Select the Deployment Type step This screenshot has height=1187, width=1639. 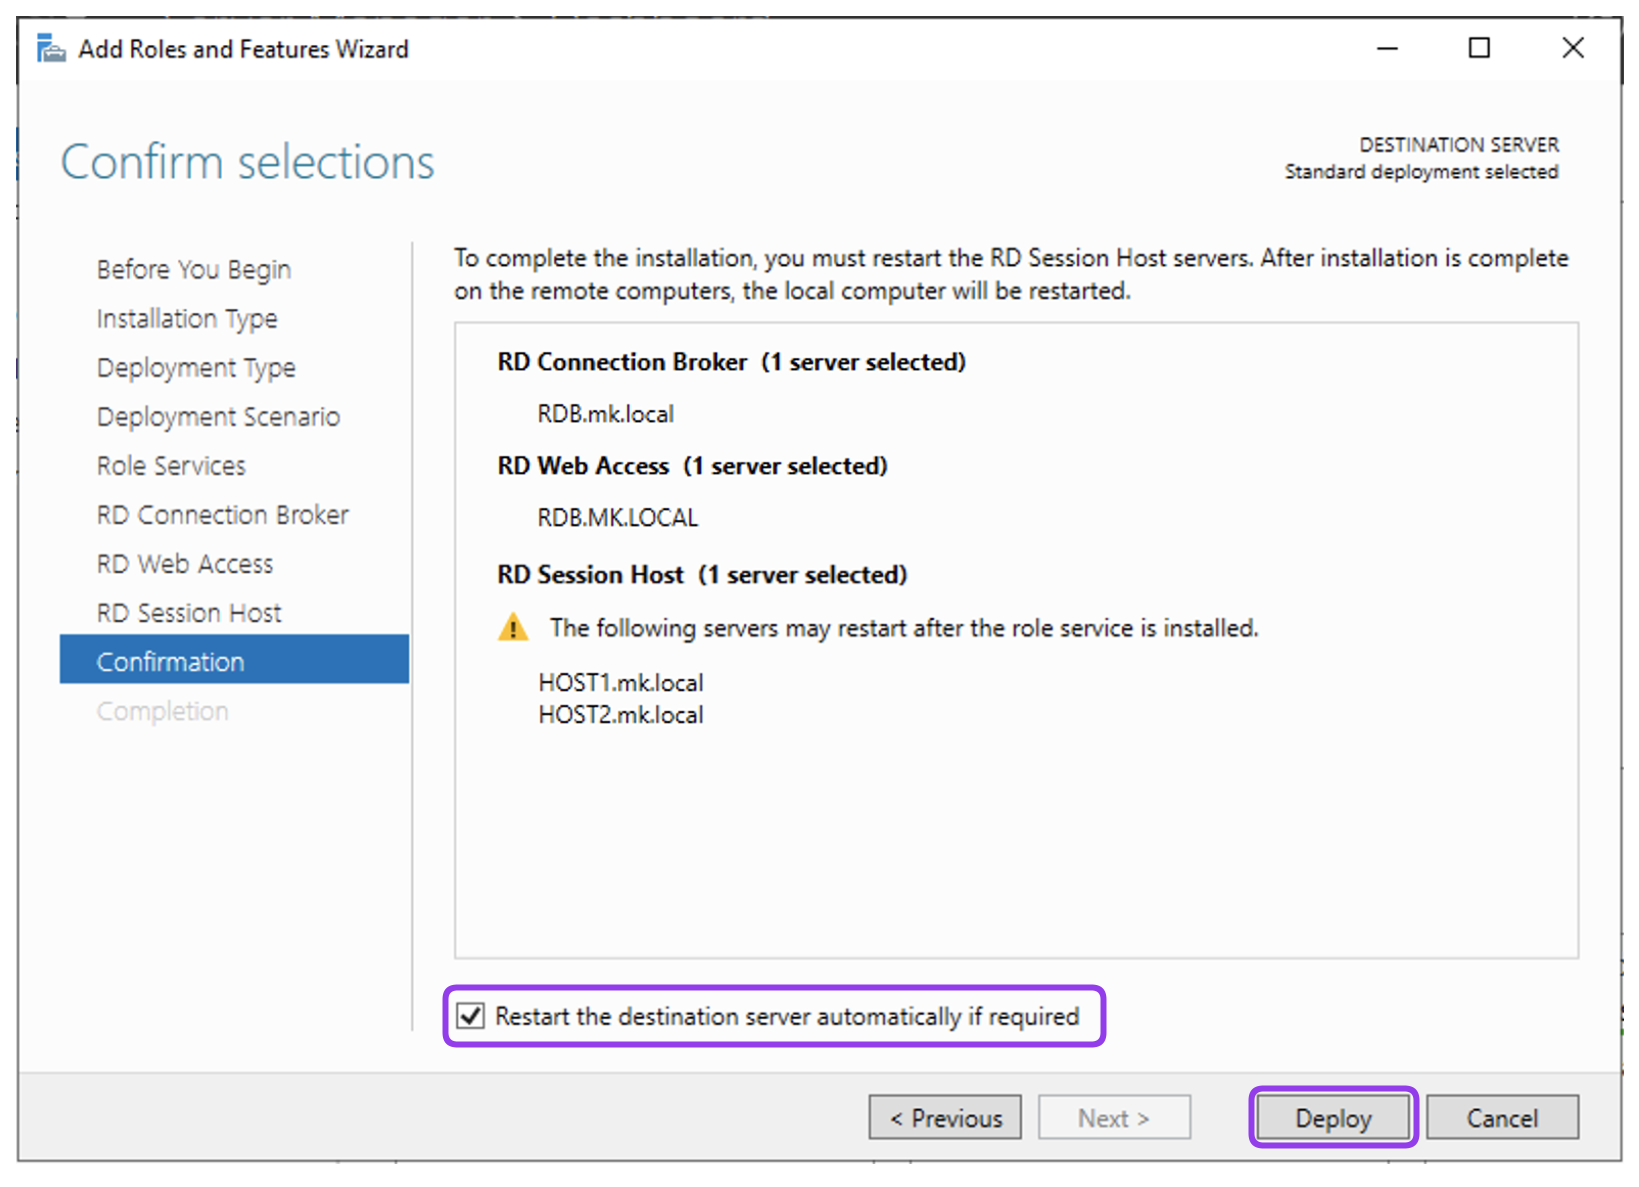196,368
